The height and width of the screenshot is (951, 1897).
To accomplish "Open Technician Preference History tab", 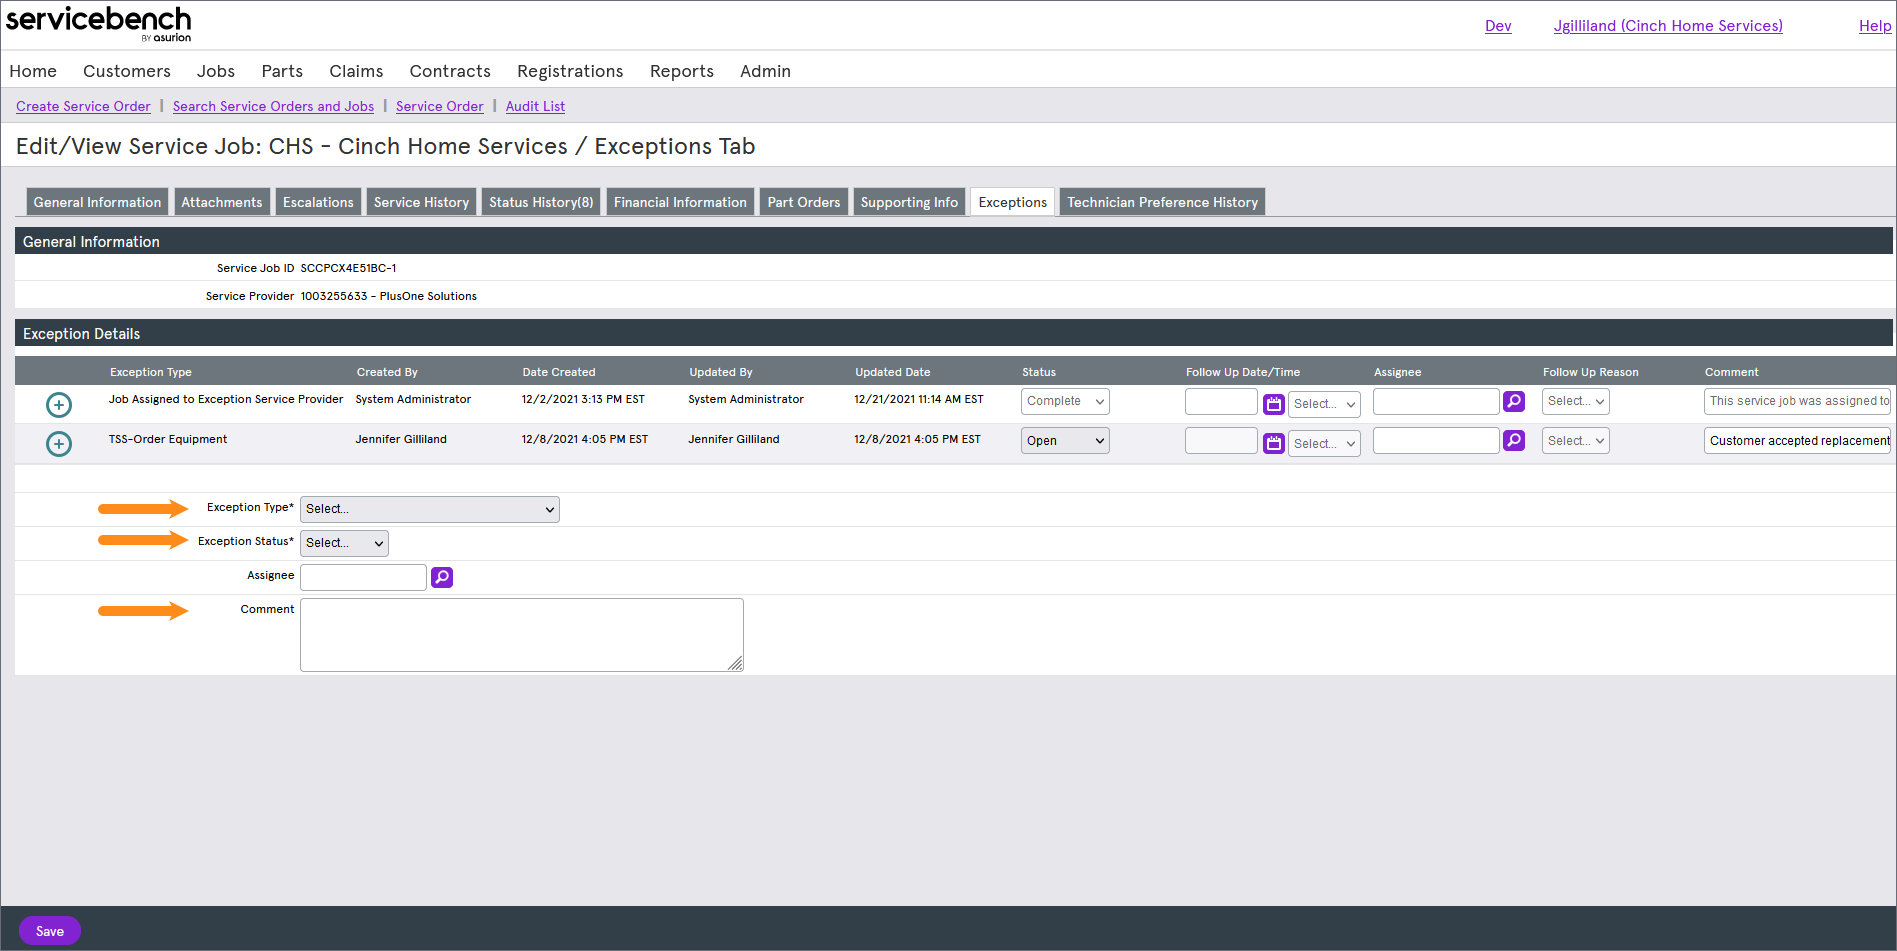I will 1162,202.
